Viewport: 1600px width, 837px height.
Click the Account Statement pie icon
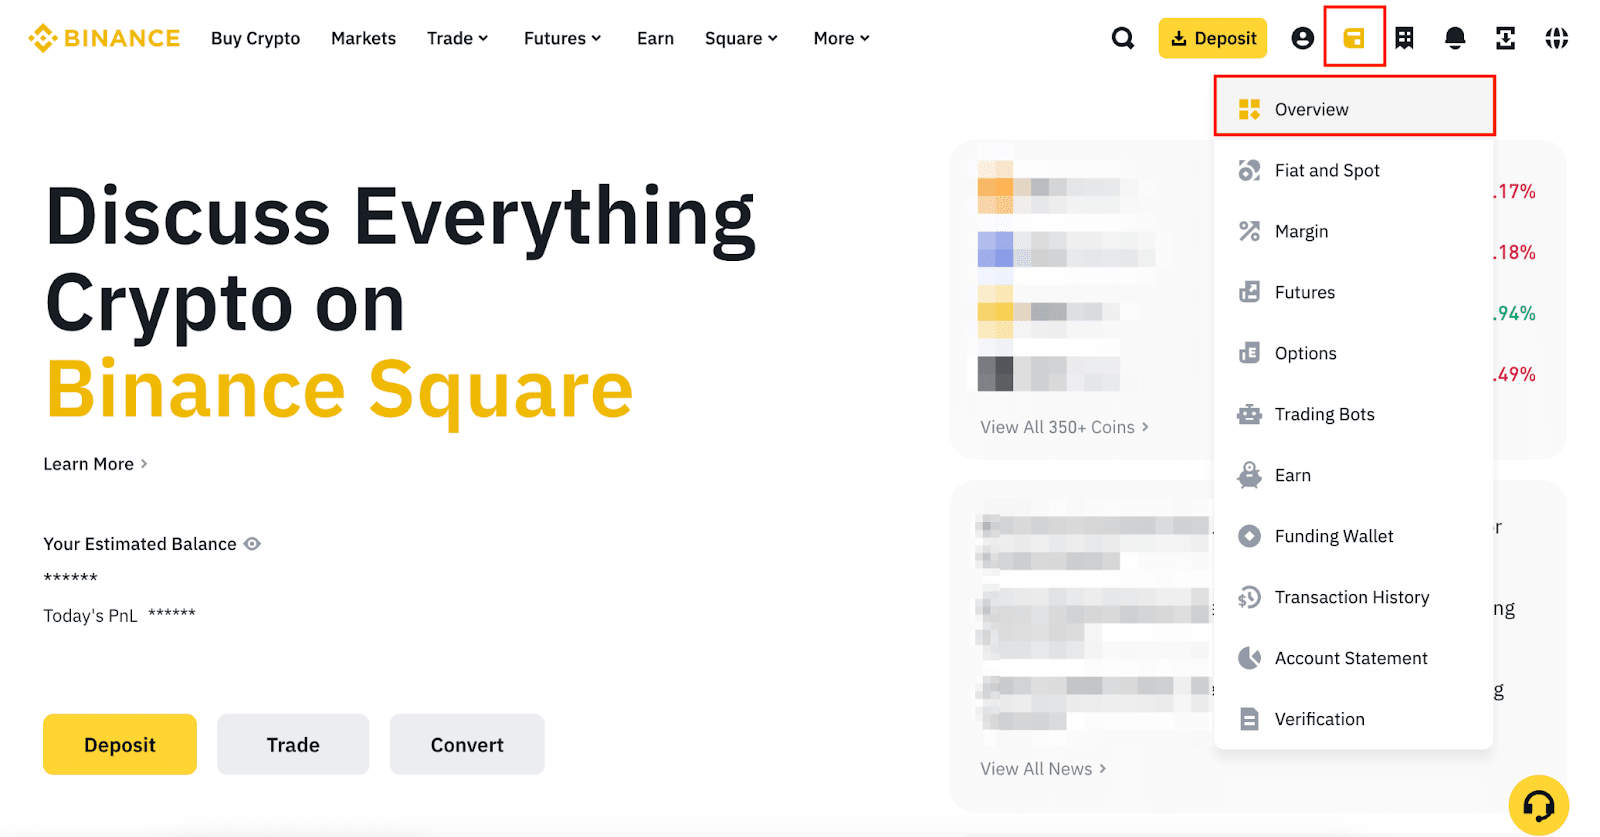coord(1249,658)
